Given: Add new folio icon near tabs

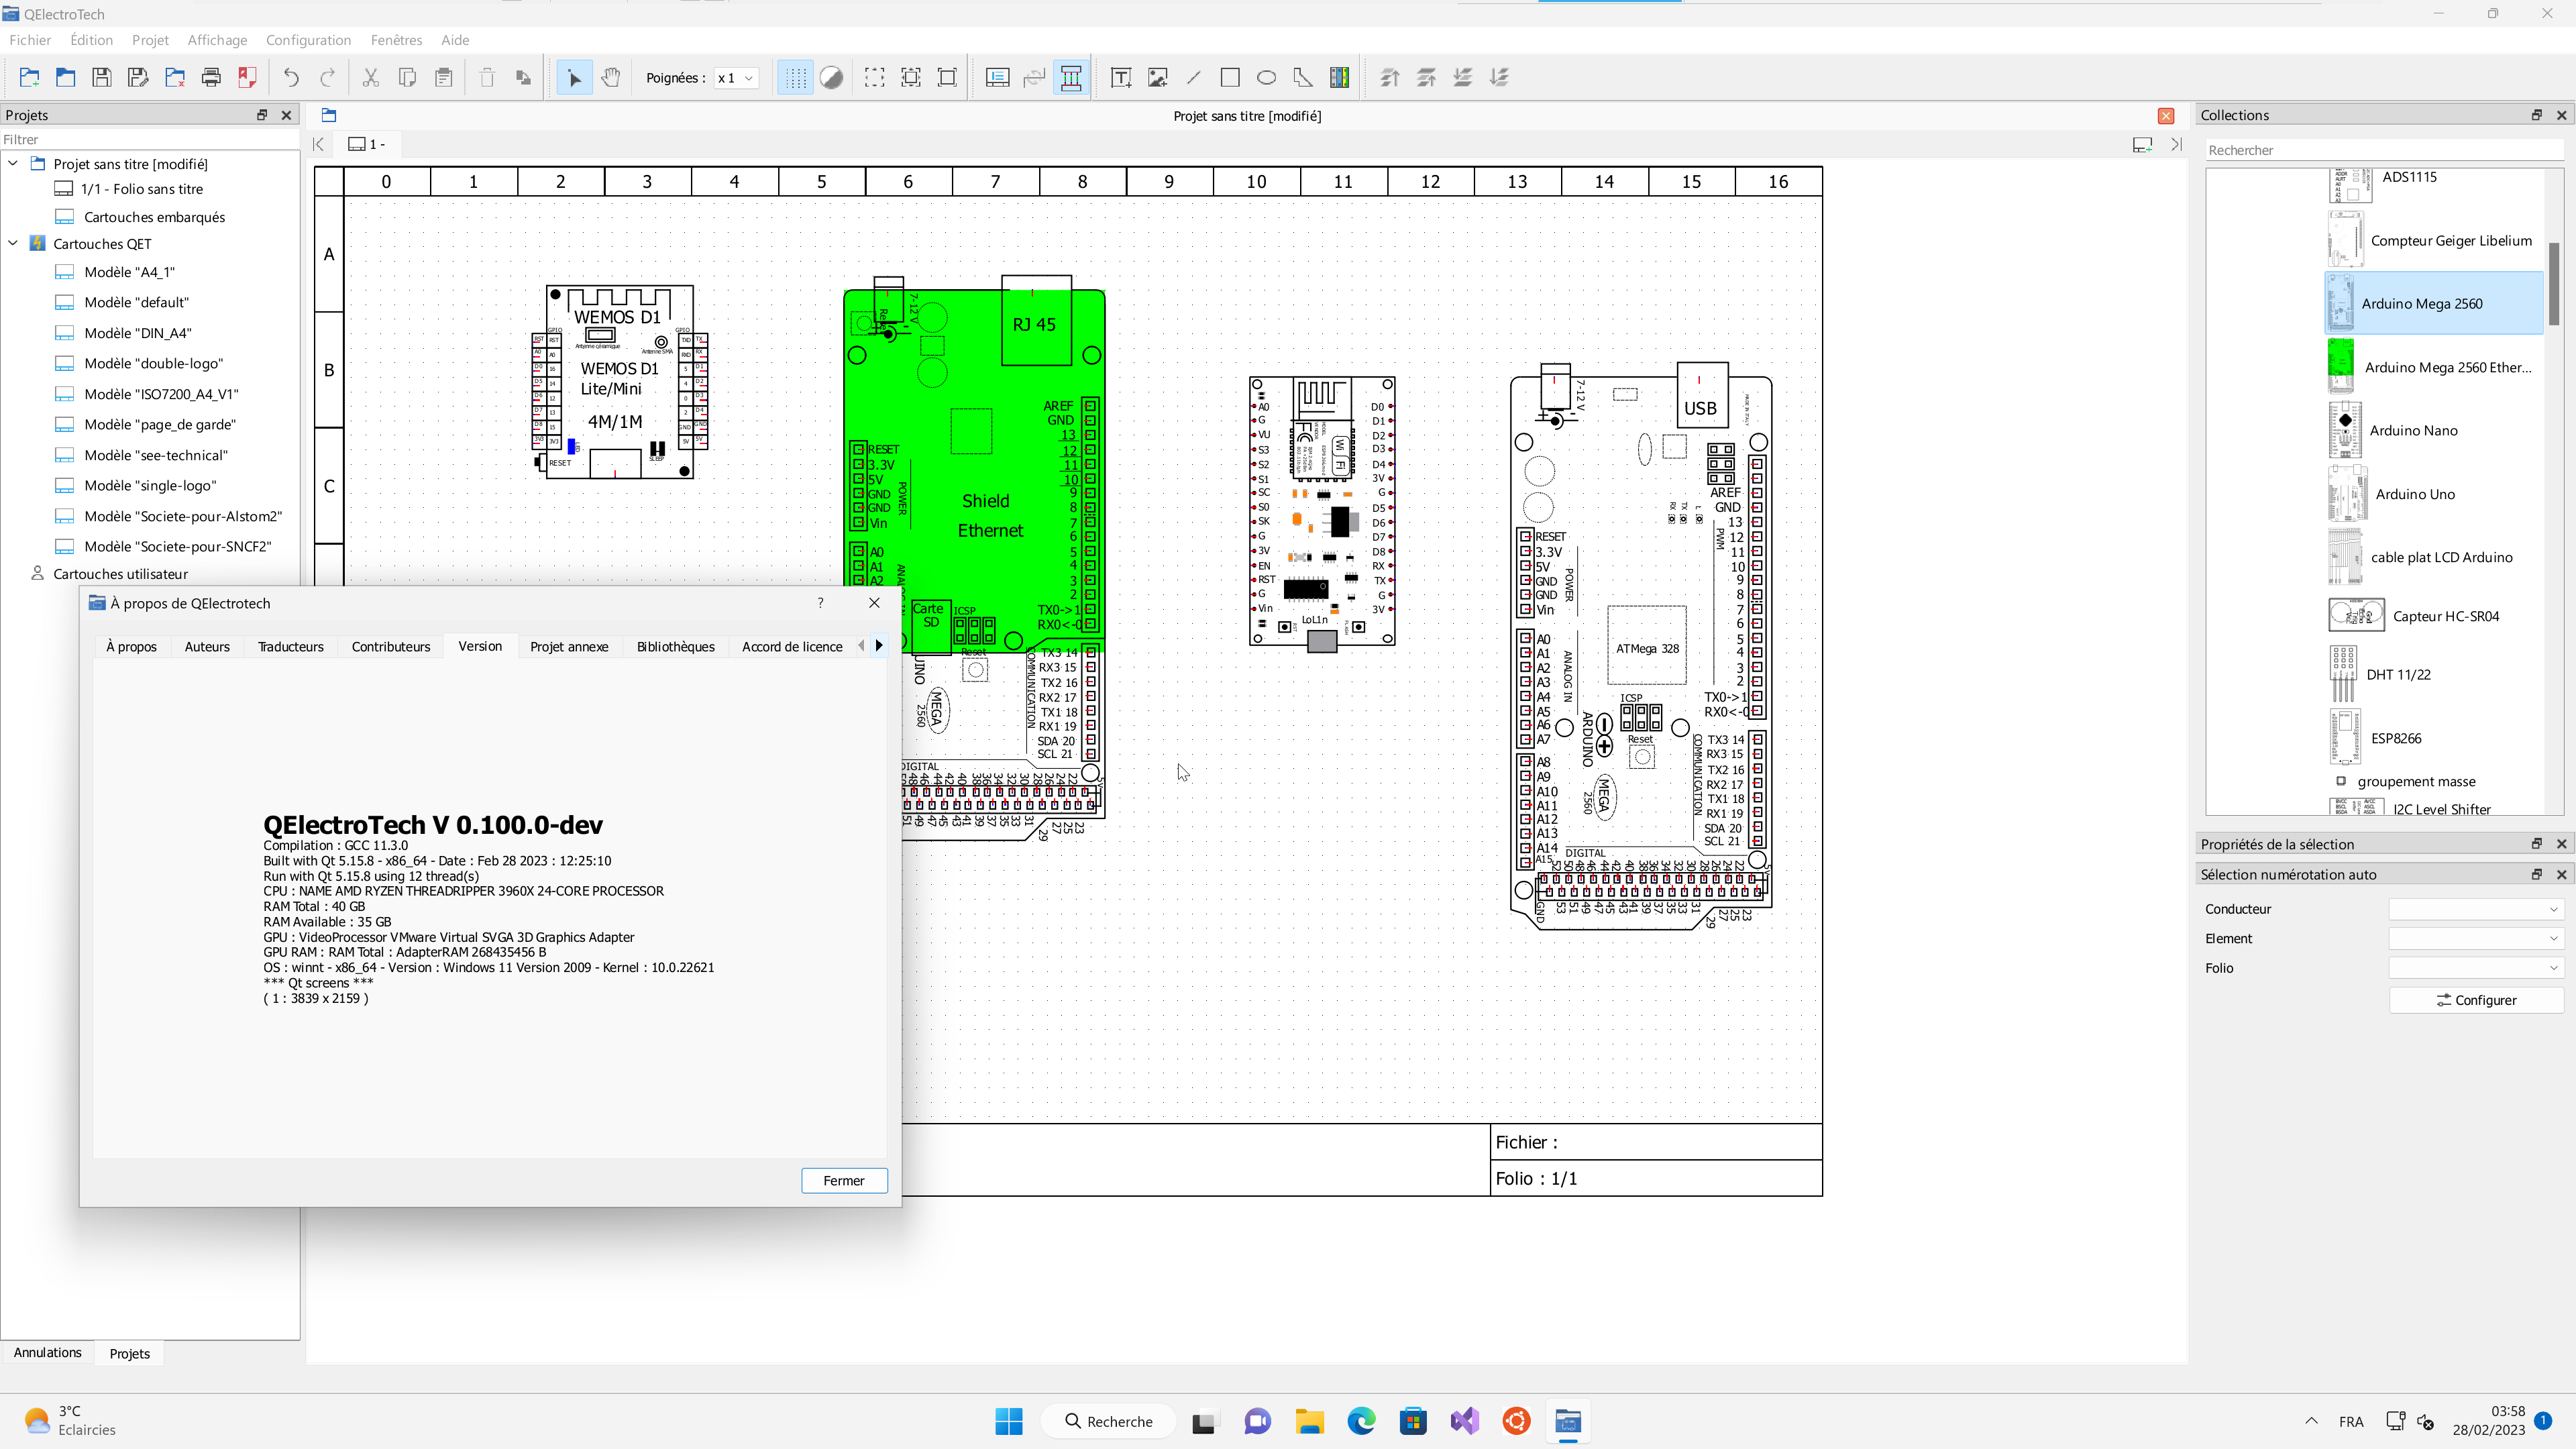Looking at the screenshot, I should tap(2142, 144).
